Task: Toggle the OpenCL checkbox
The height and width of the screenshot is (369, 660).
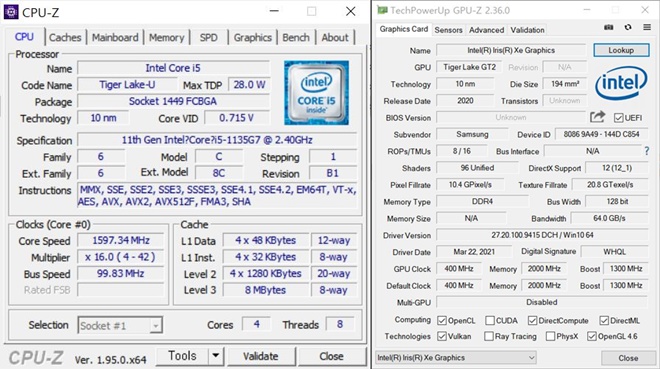Action: tap(442, 321)
